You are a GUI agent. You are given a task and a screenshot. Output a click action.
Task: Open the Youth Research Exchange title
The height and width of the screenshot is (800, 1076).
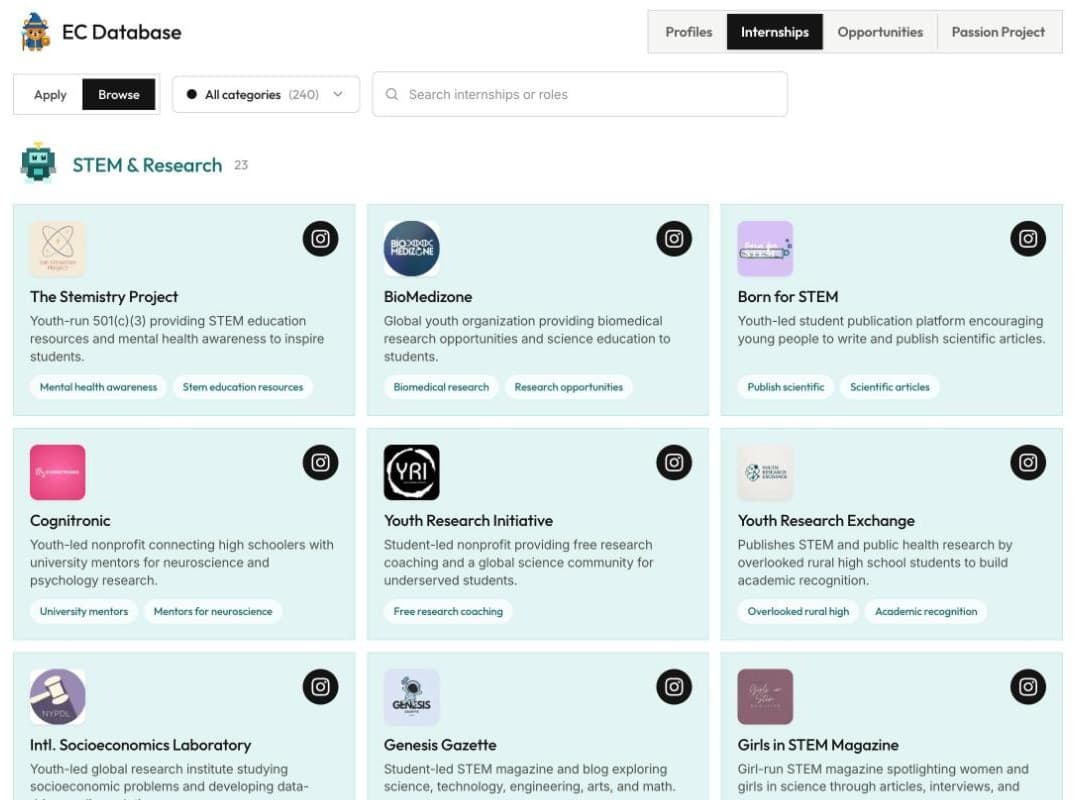(826, 521)
